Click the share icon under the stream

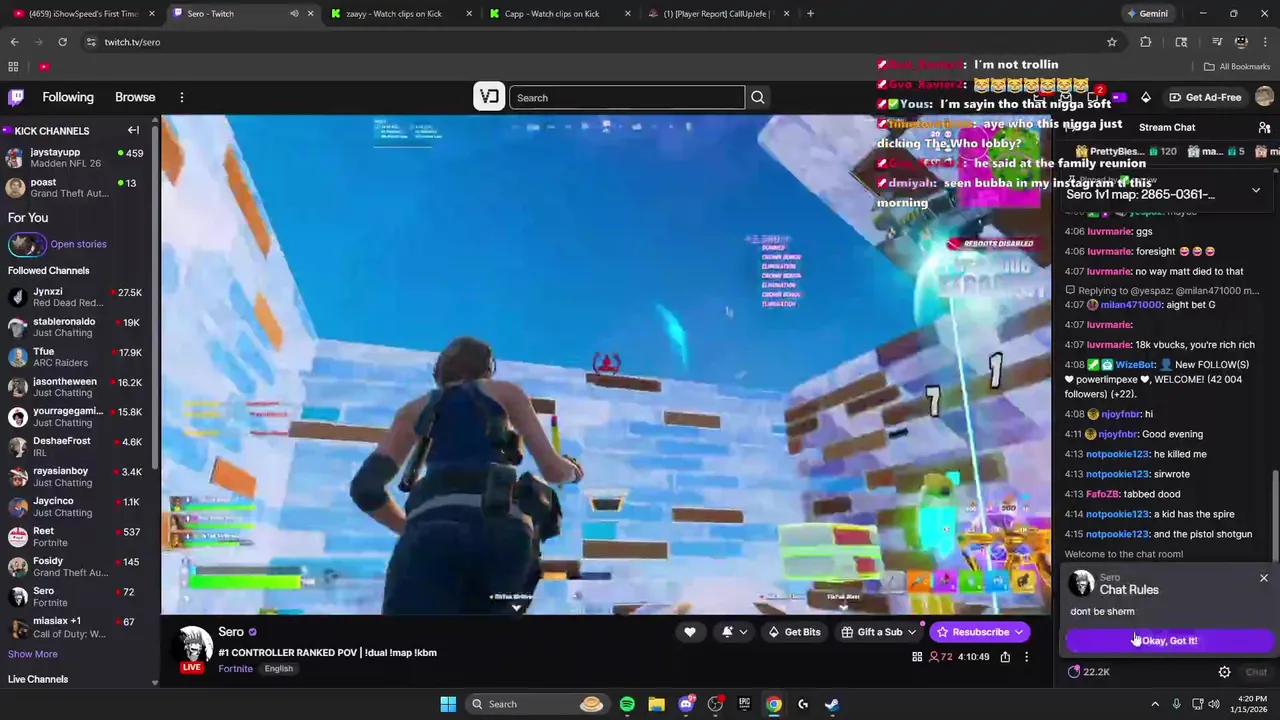coord(1005,657)
